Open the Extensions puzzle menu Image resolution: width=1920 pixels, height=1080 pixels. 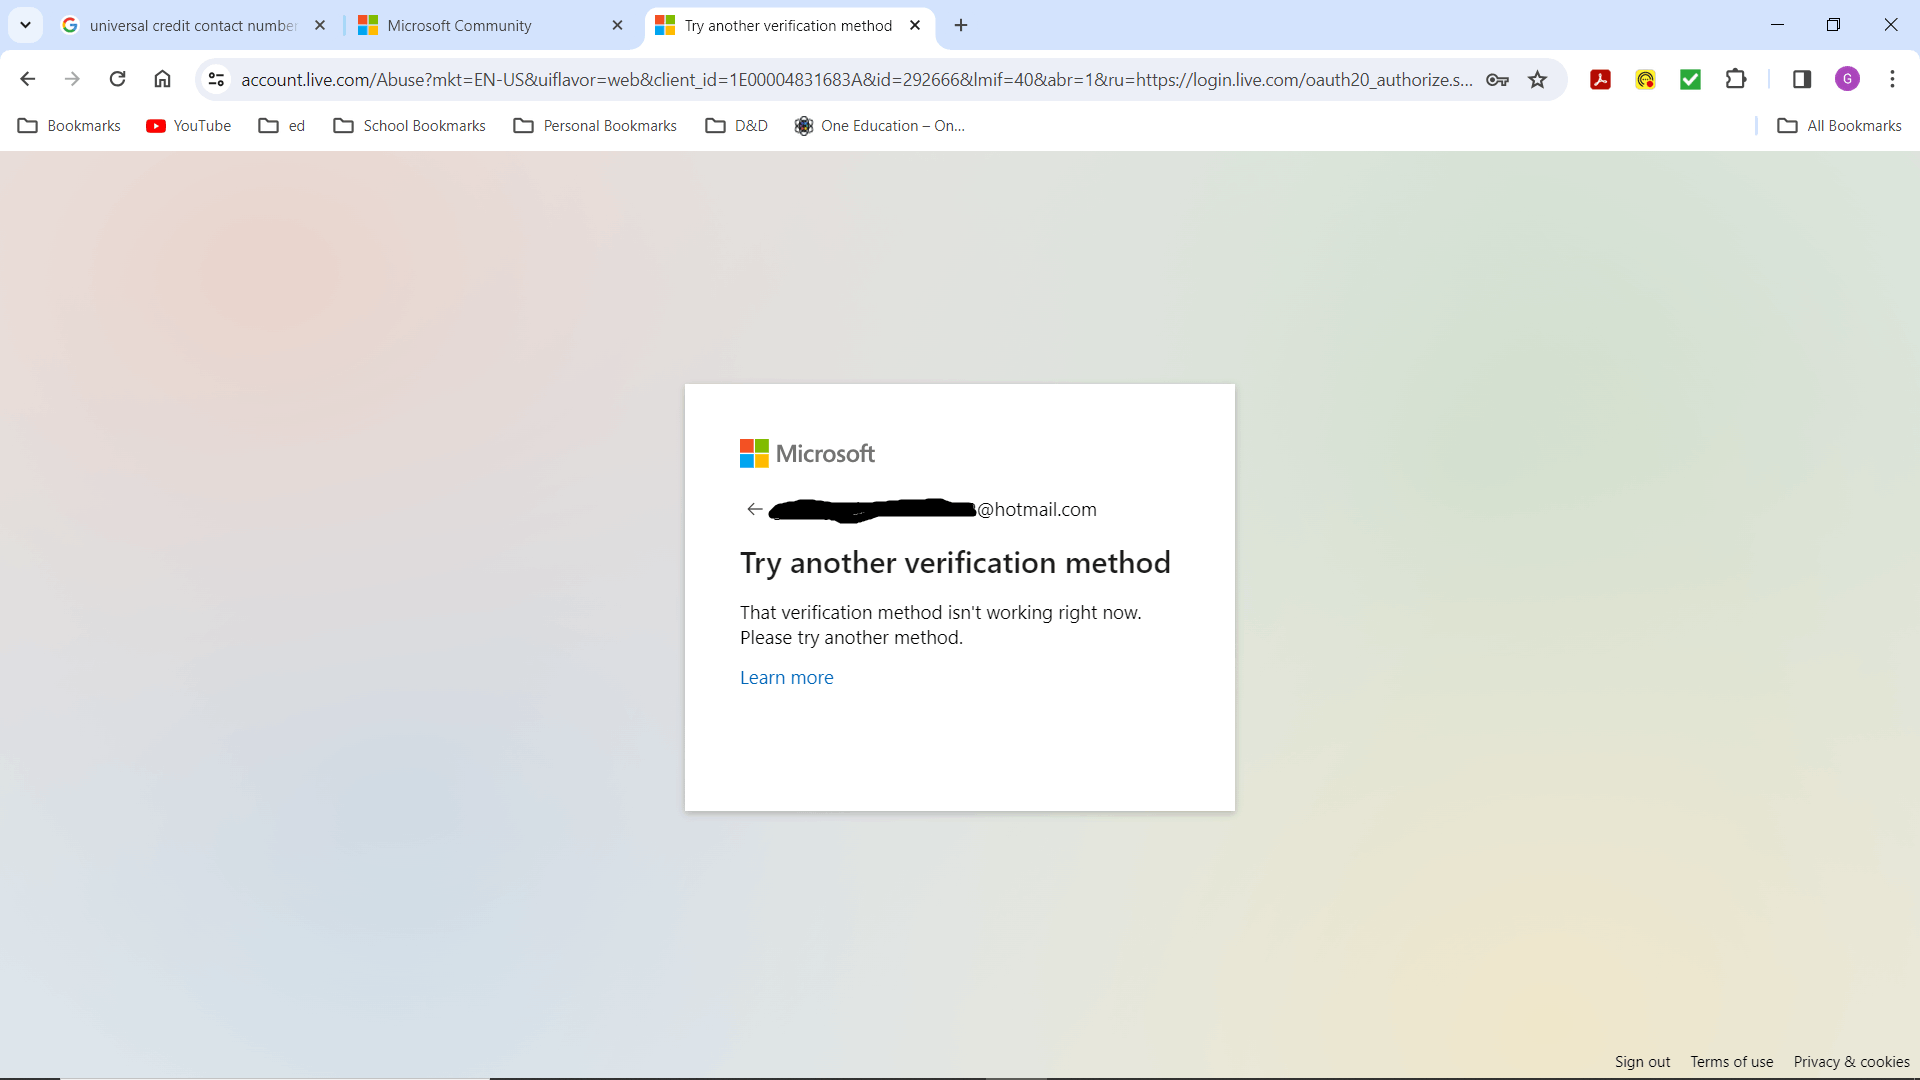coord(1736,79)
